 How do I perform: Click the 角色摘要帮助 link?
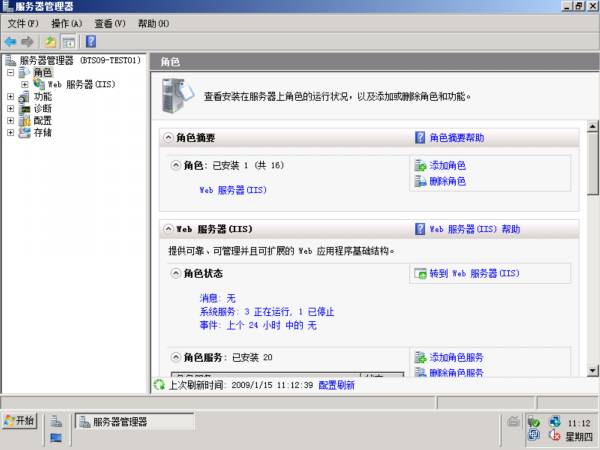coord(457,138)
